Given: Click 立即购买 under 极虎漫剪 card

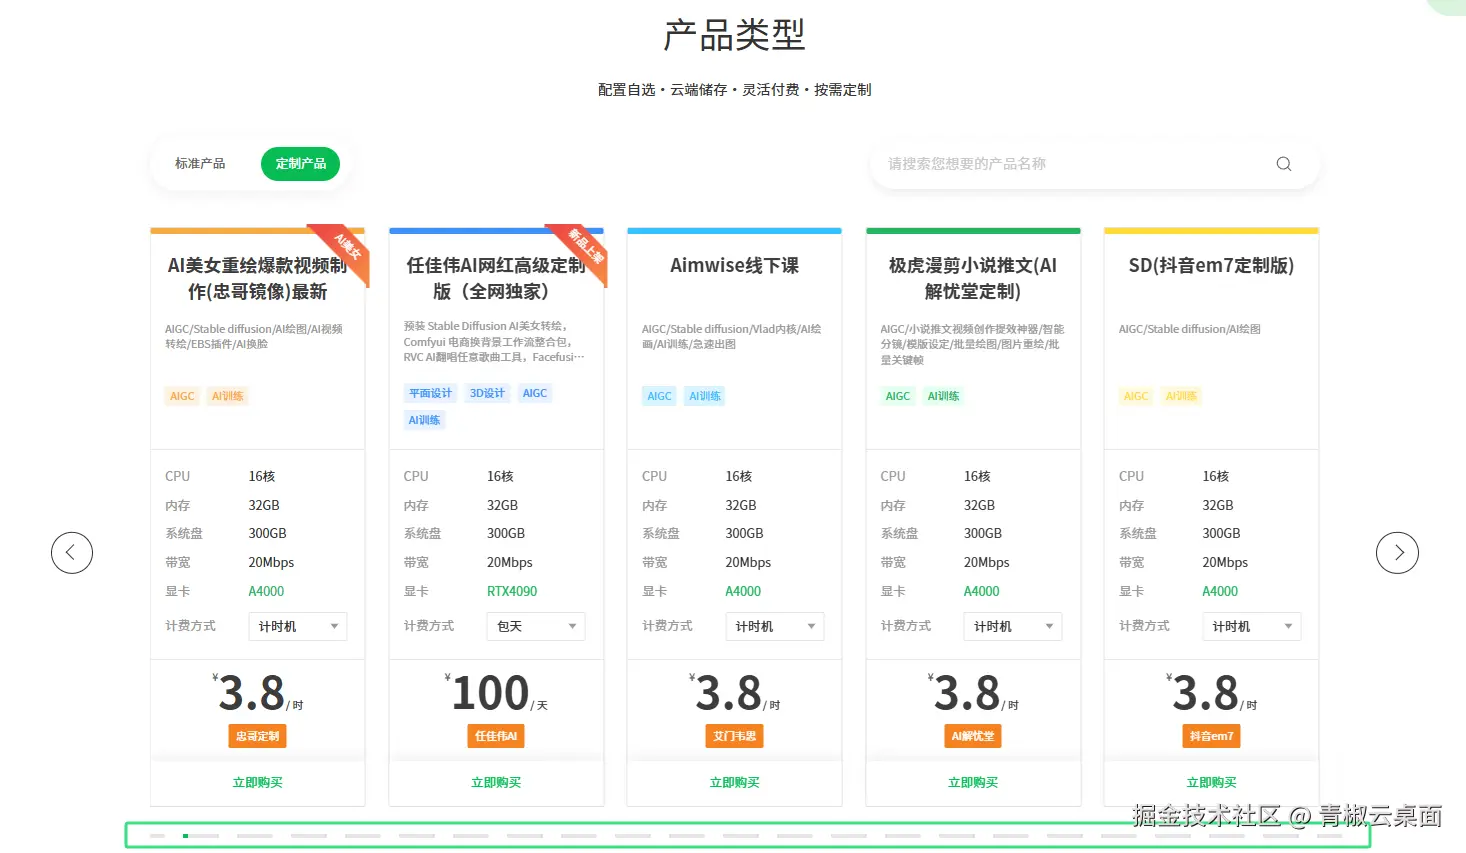Looking at the screenshot, I should [973, 783].
